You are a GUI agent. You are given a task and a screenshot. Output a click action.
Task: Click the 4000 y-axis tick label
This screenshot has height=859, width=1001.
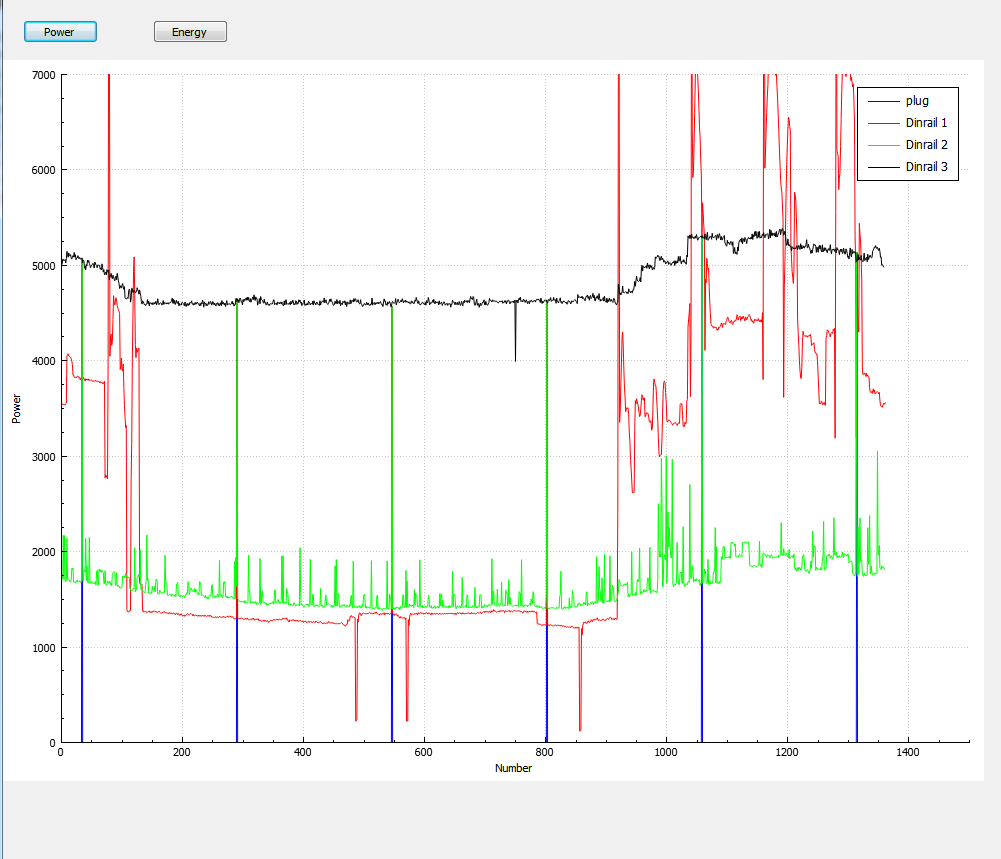(x=43, y=361)
